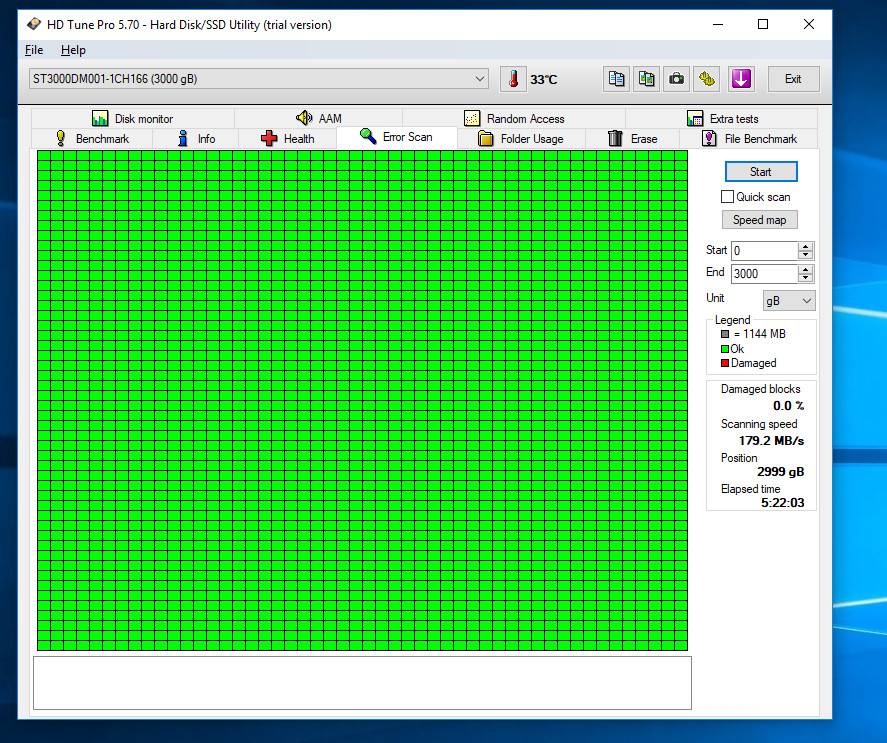Click the 0.0 % damaged blocks value
The width and height of the screenshot is (887, 743).
[789, 406]
